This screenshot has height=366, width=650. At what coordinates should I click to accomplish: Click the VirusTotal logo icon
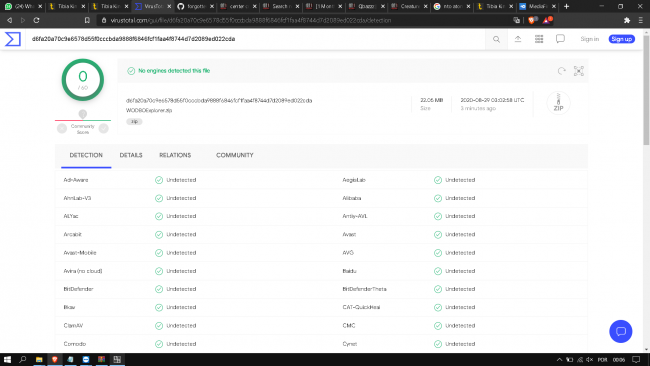click(12, 39)
